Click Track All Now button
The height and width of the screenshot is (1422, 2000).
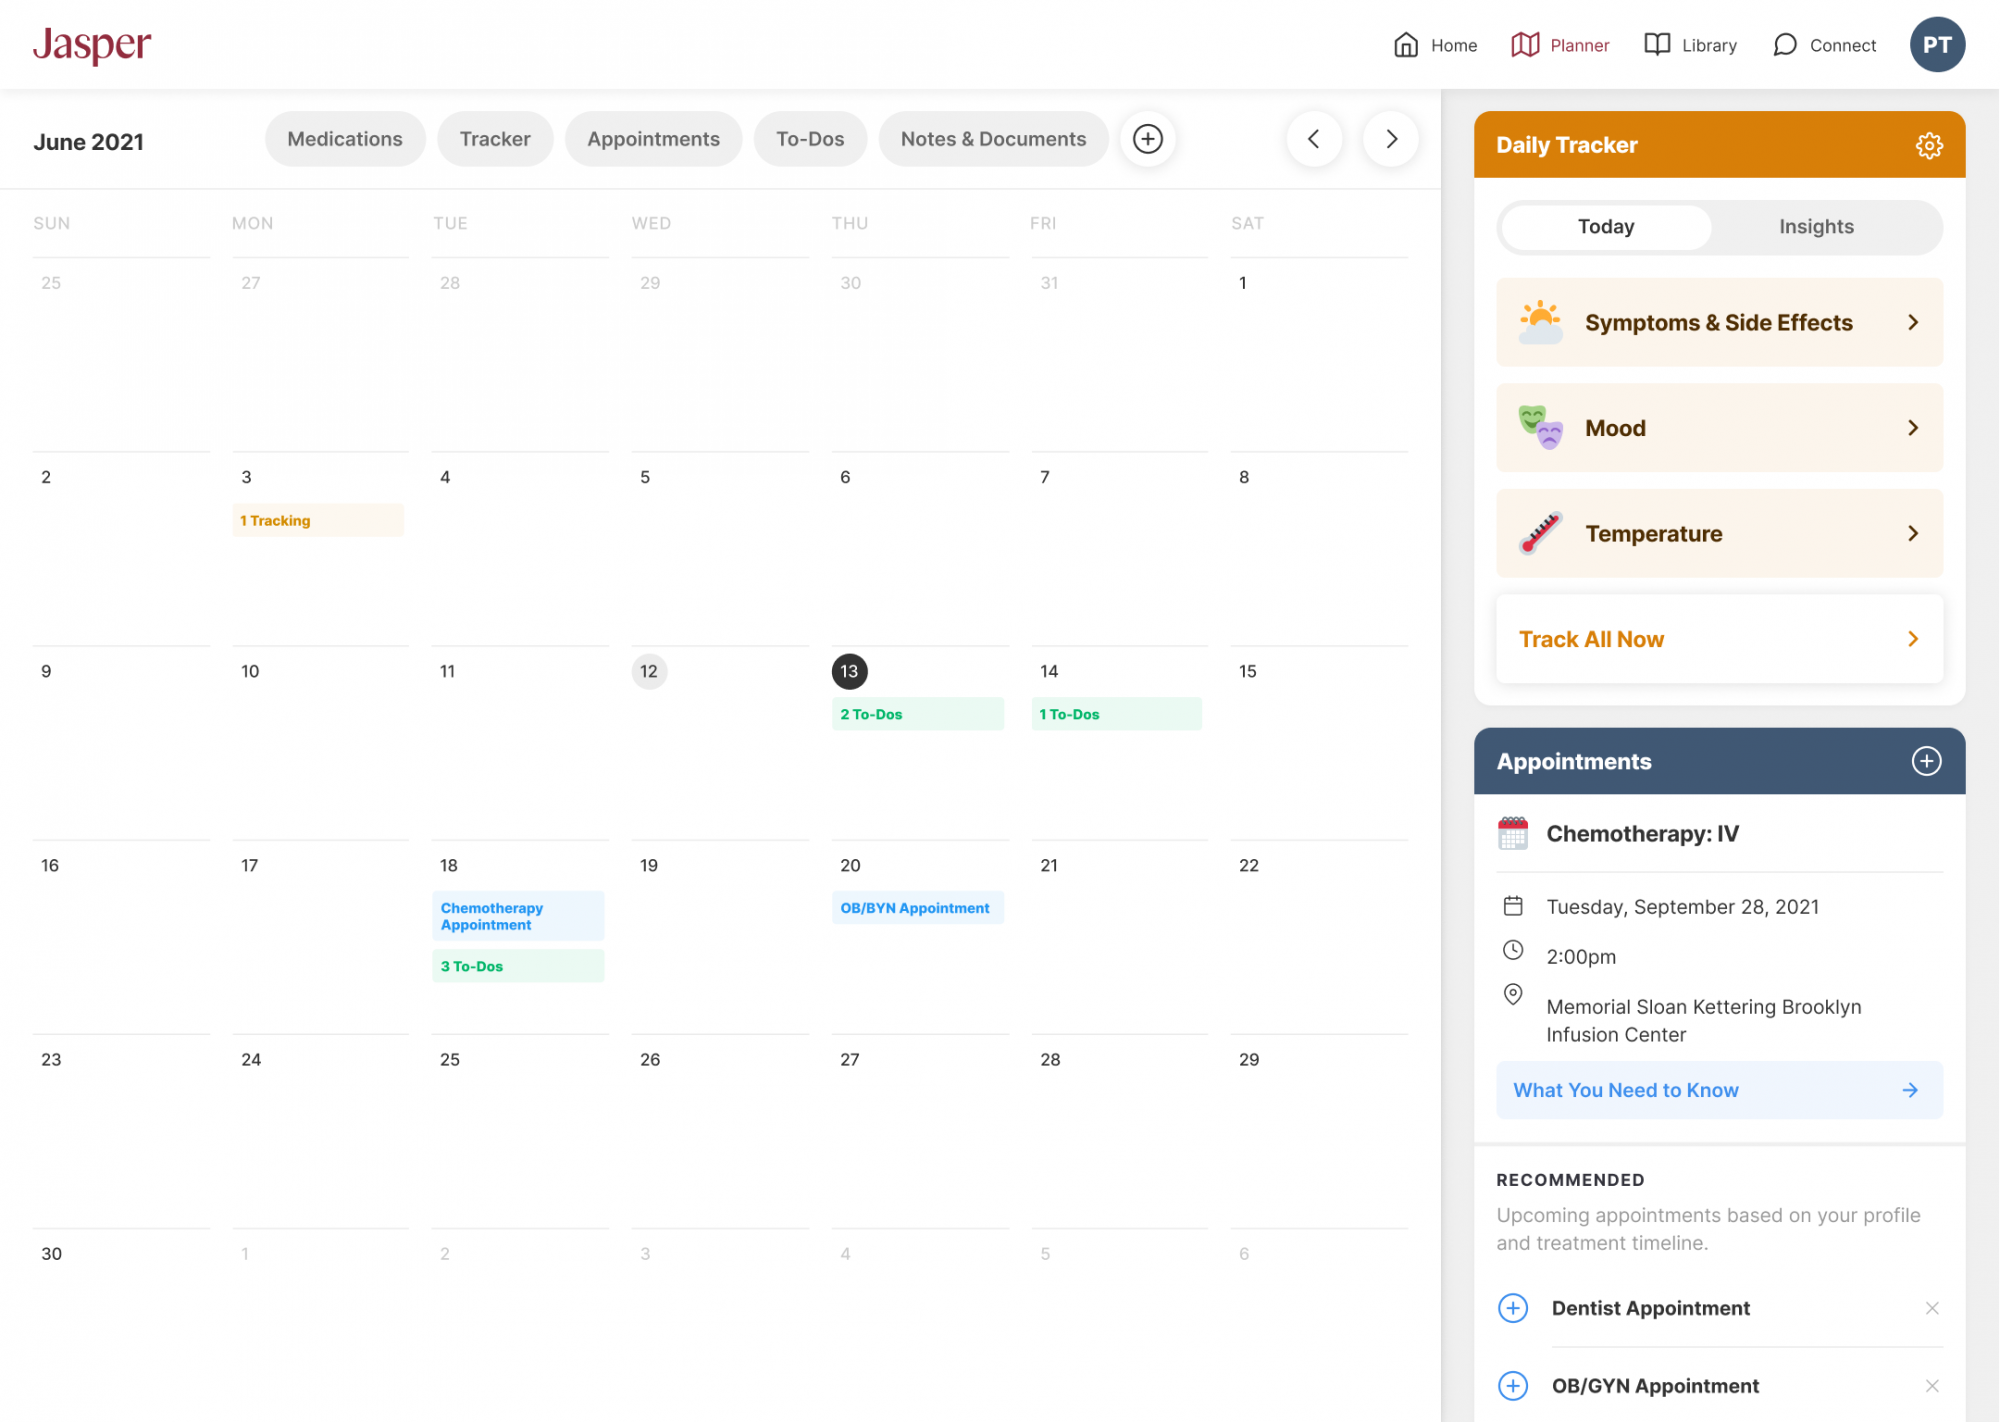1719,640
